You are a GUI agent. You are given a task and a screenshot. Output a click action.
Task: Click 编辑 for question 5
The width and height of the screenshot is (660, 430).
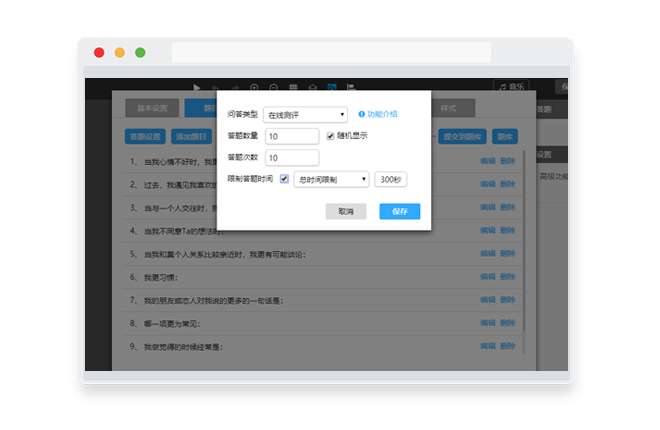pos(488,253)
